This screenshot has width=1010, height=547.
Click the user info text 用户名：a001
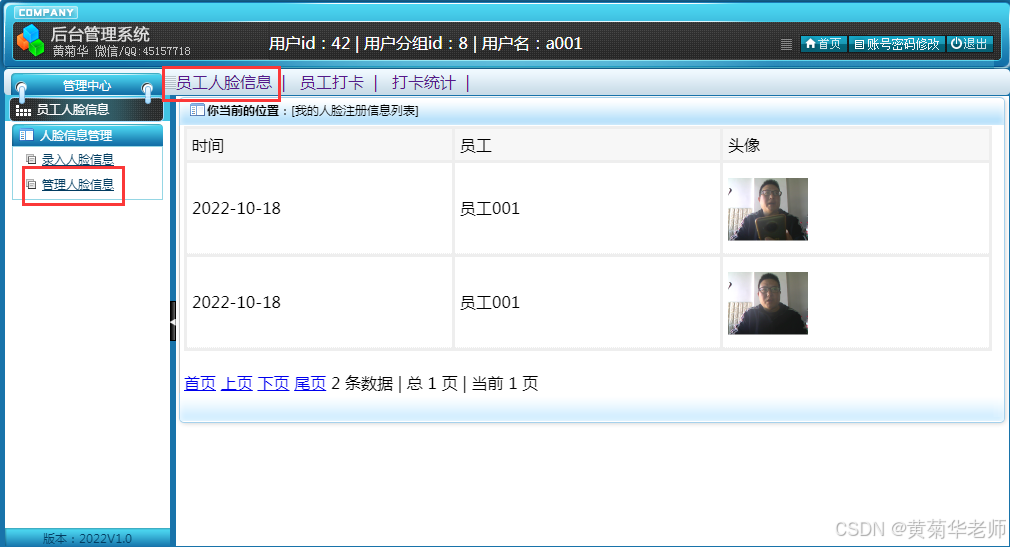[x=532, y=43]
